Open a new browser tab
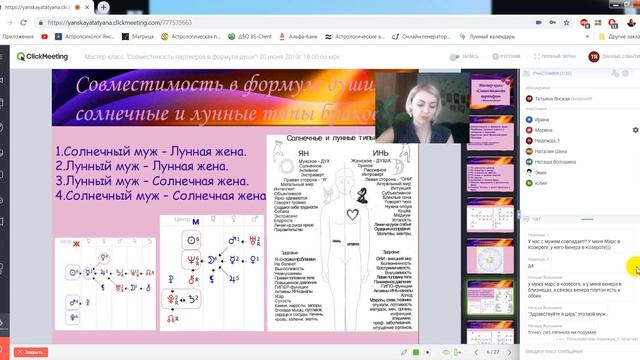The height and width of the screenshot is (360, 640). [x=103, y=7]
